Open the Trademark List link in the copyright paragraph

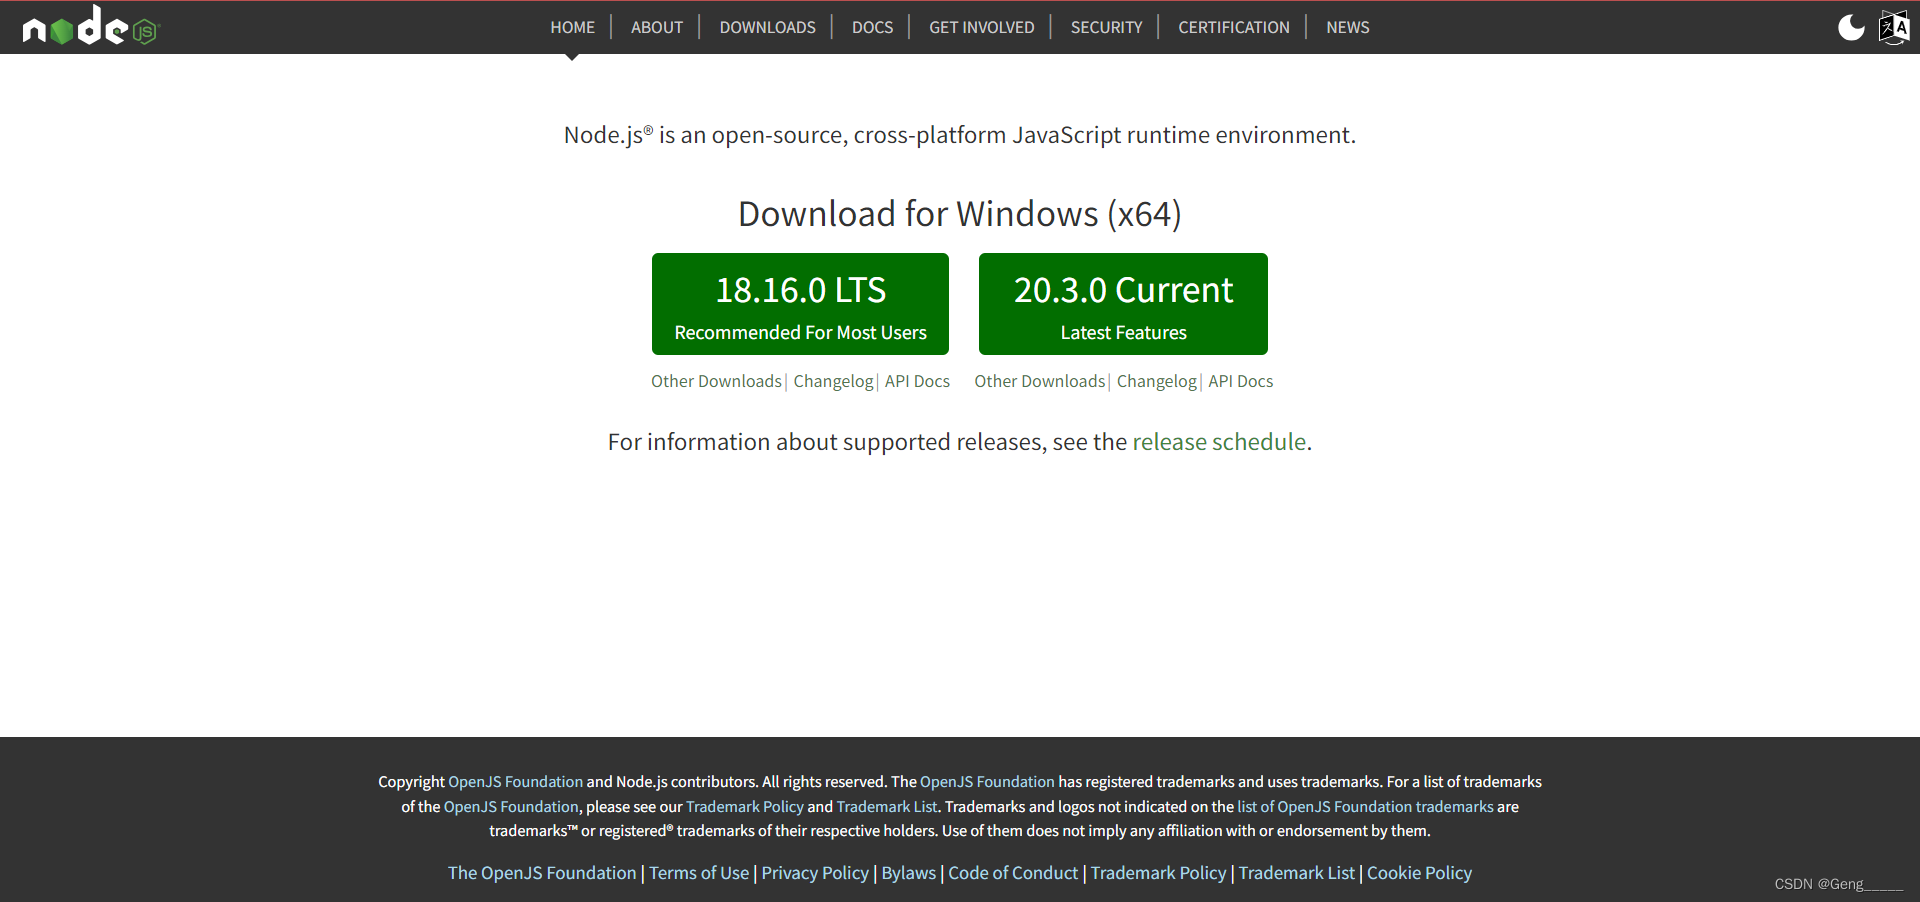(x=887, y=807)
